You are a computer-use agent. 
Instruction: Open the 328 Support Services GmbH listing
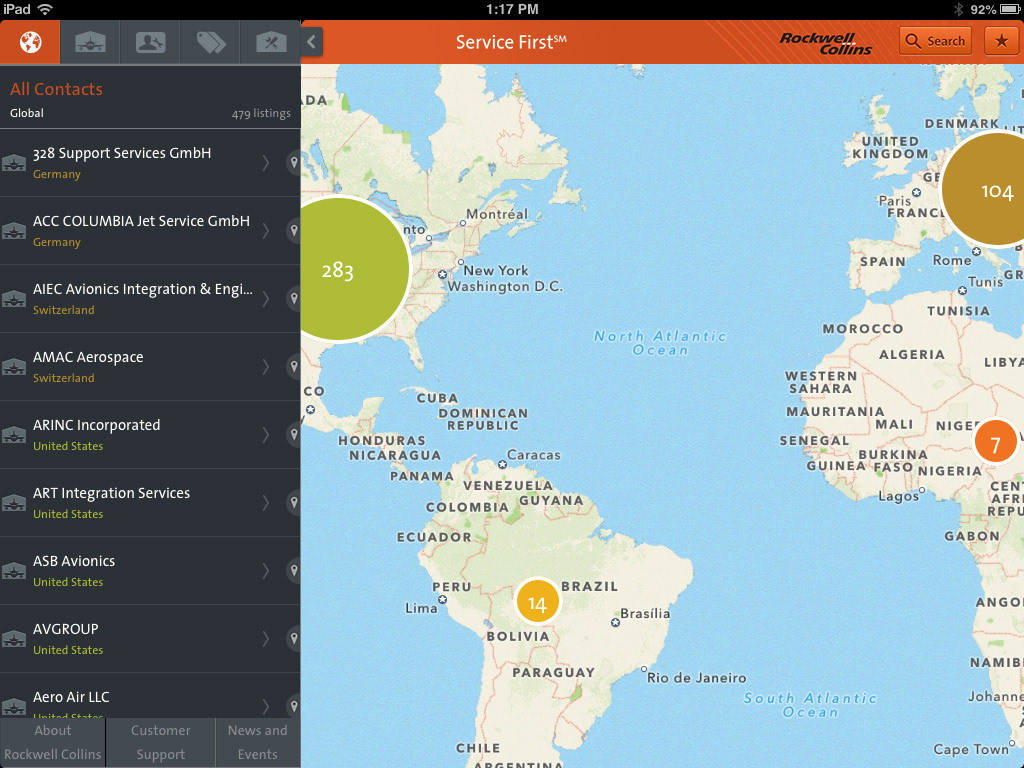pos(150,163)
